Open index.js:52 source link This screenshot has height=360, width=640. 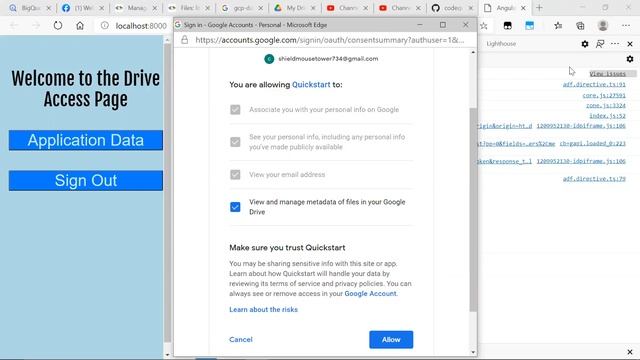click(607, 116)
